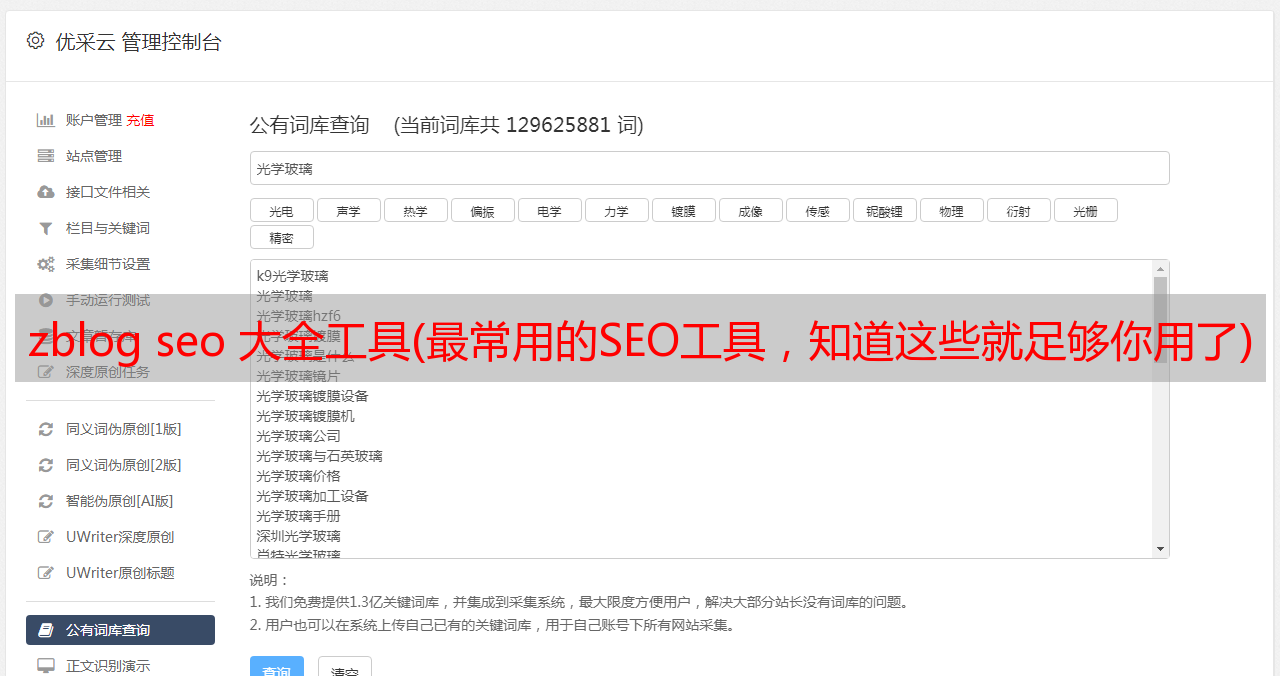The height and width of the screenshot is (676, 1280).
Task: Click the play icon for 手动运行测试
Action: pyautogui.click(x=46, y=300)
